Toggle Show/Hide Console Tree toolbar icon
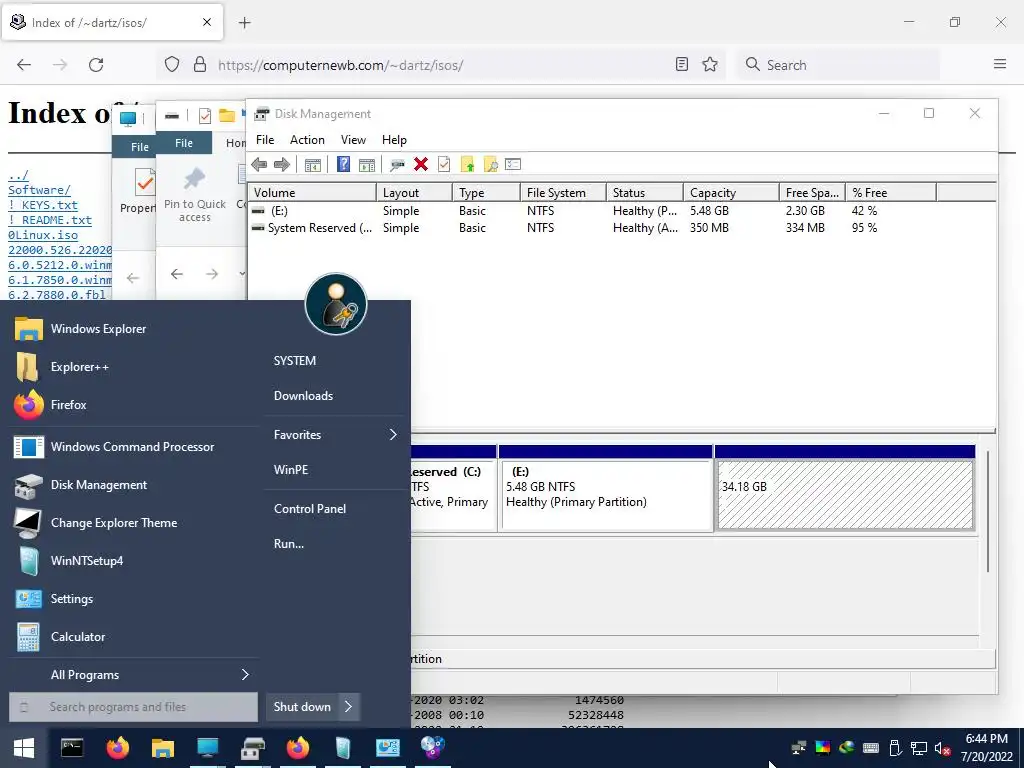 (313, 165)
